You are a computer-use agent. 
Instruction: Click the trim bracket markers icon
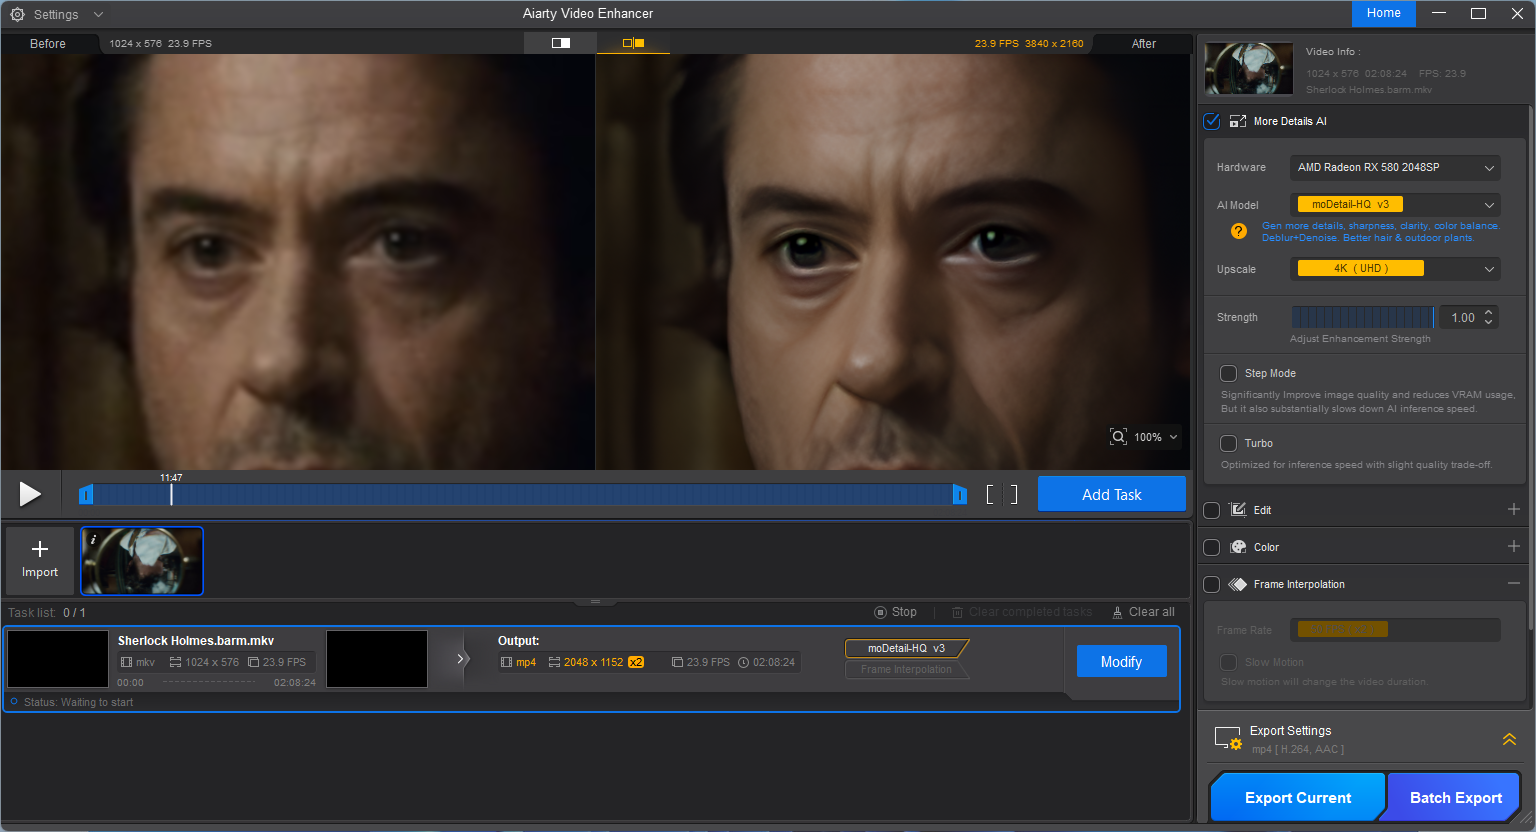(1001, 494)
